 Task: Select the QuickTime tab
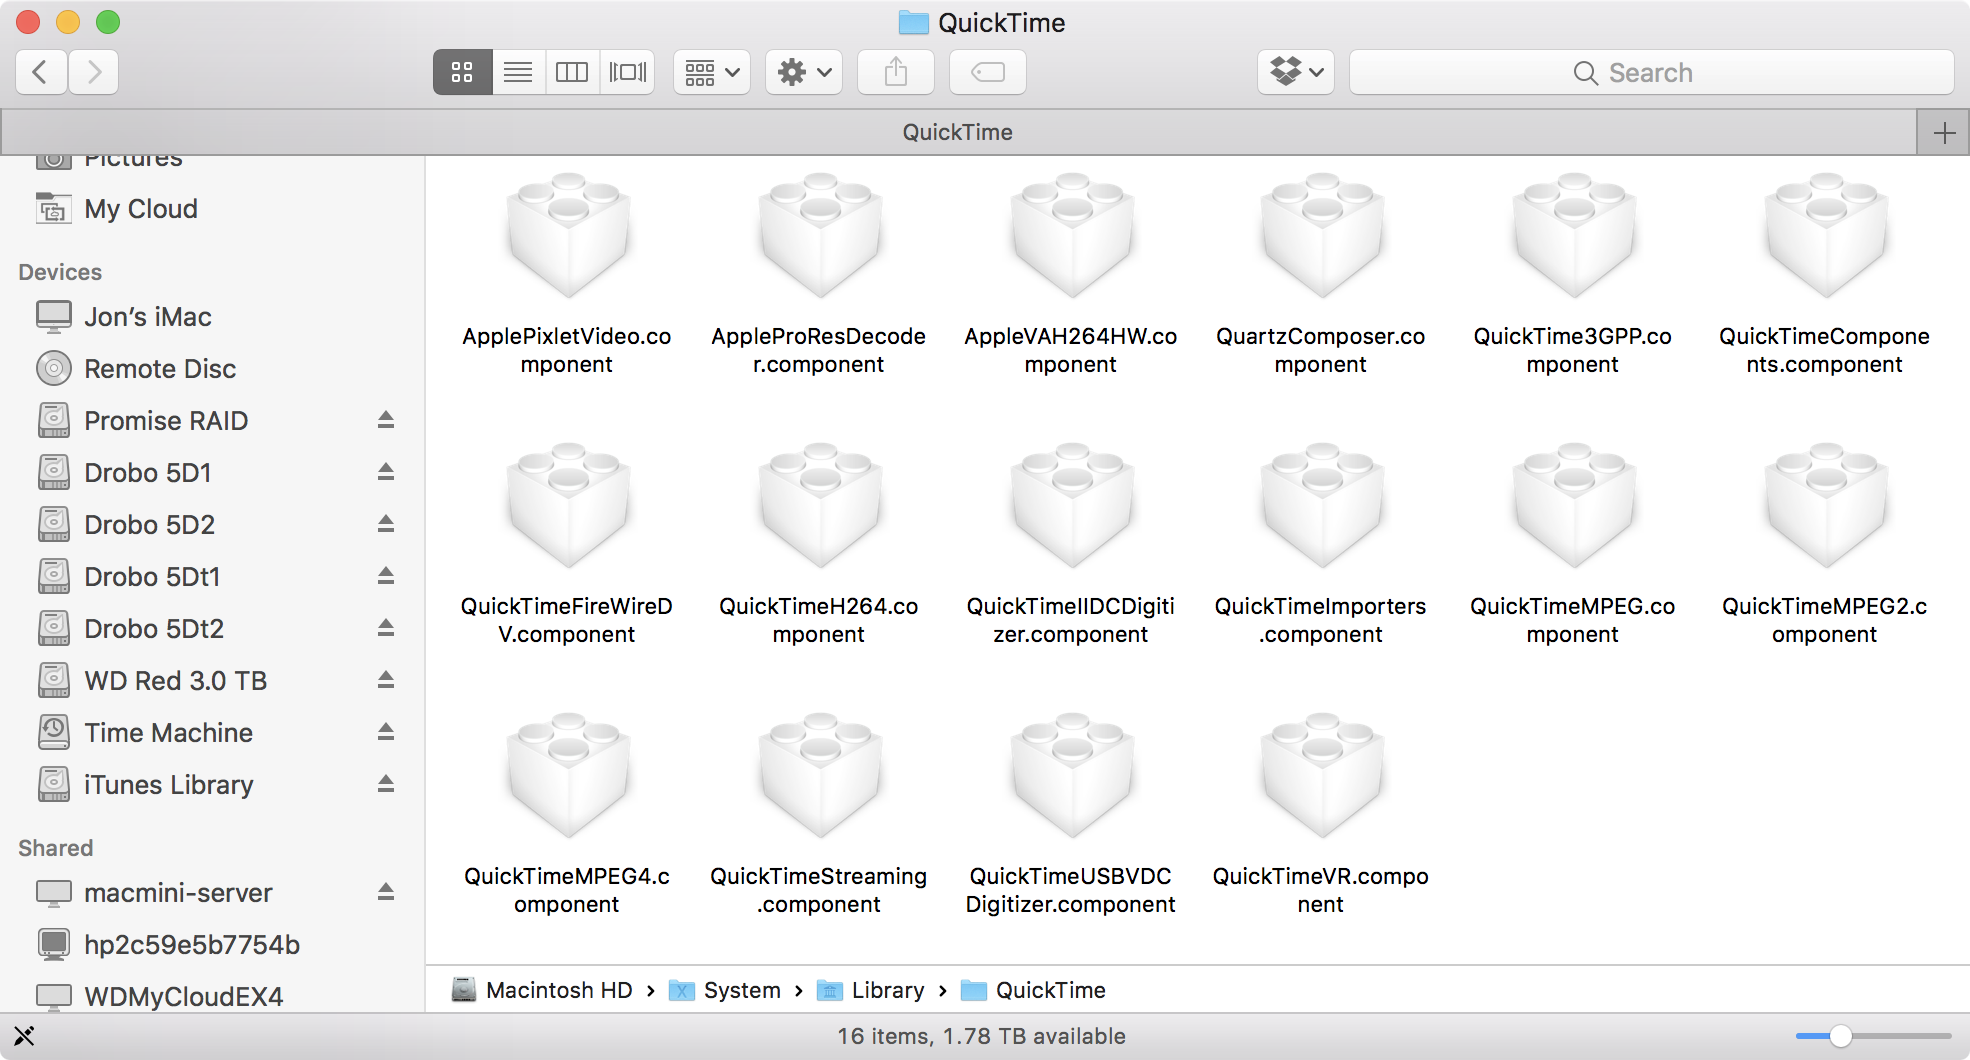point(958,132)
